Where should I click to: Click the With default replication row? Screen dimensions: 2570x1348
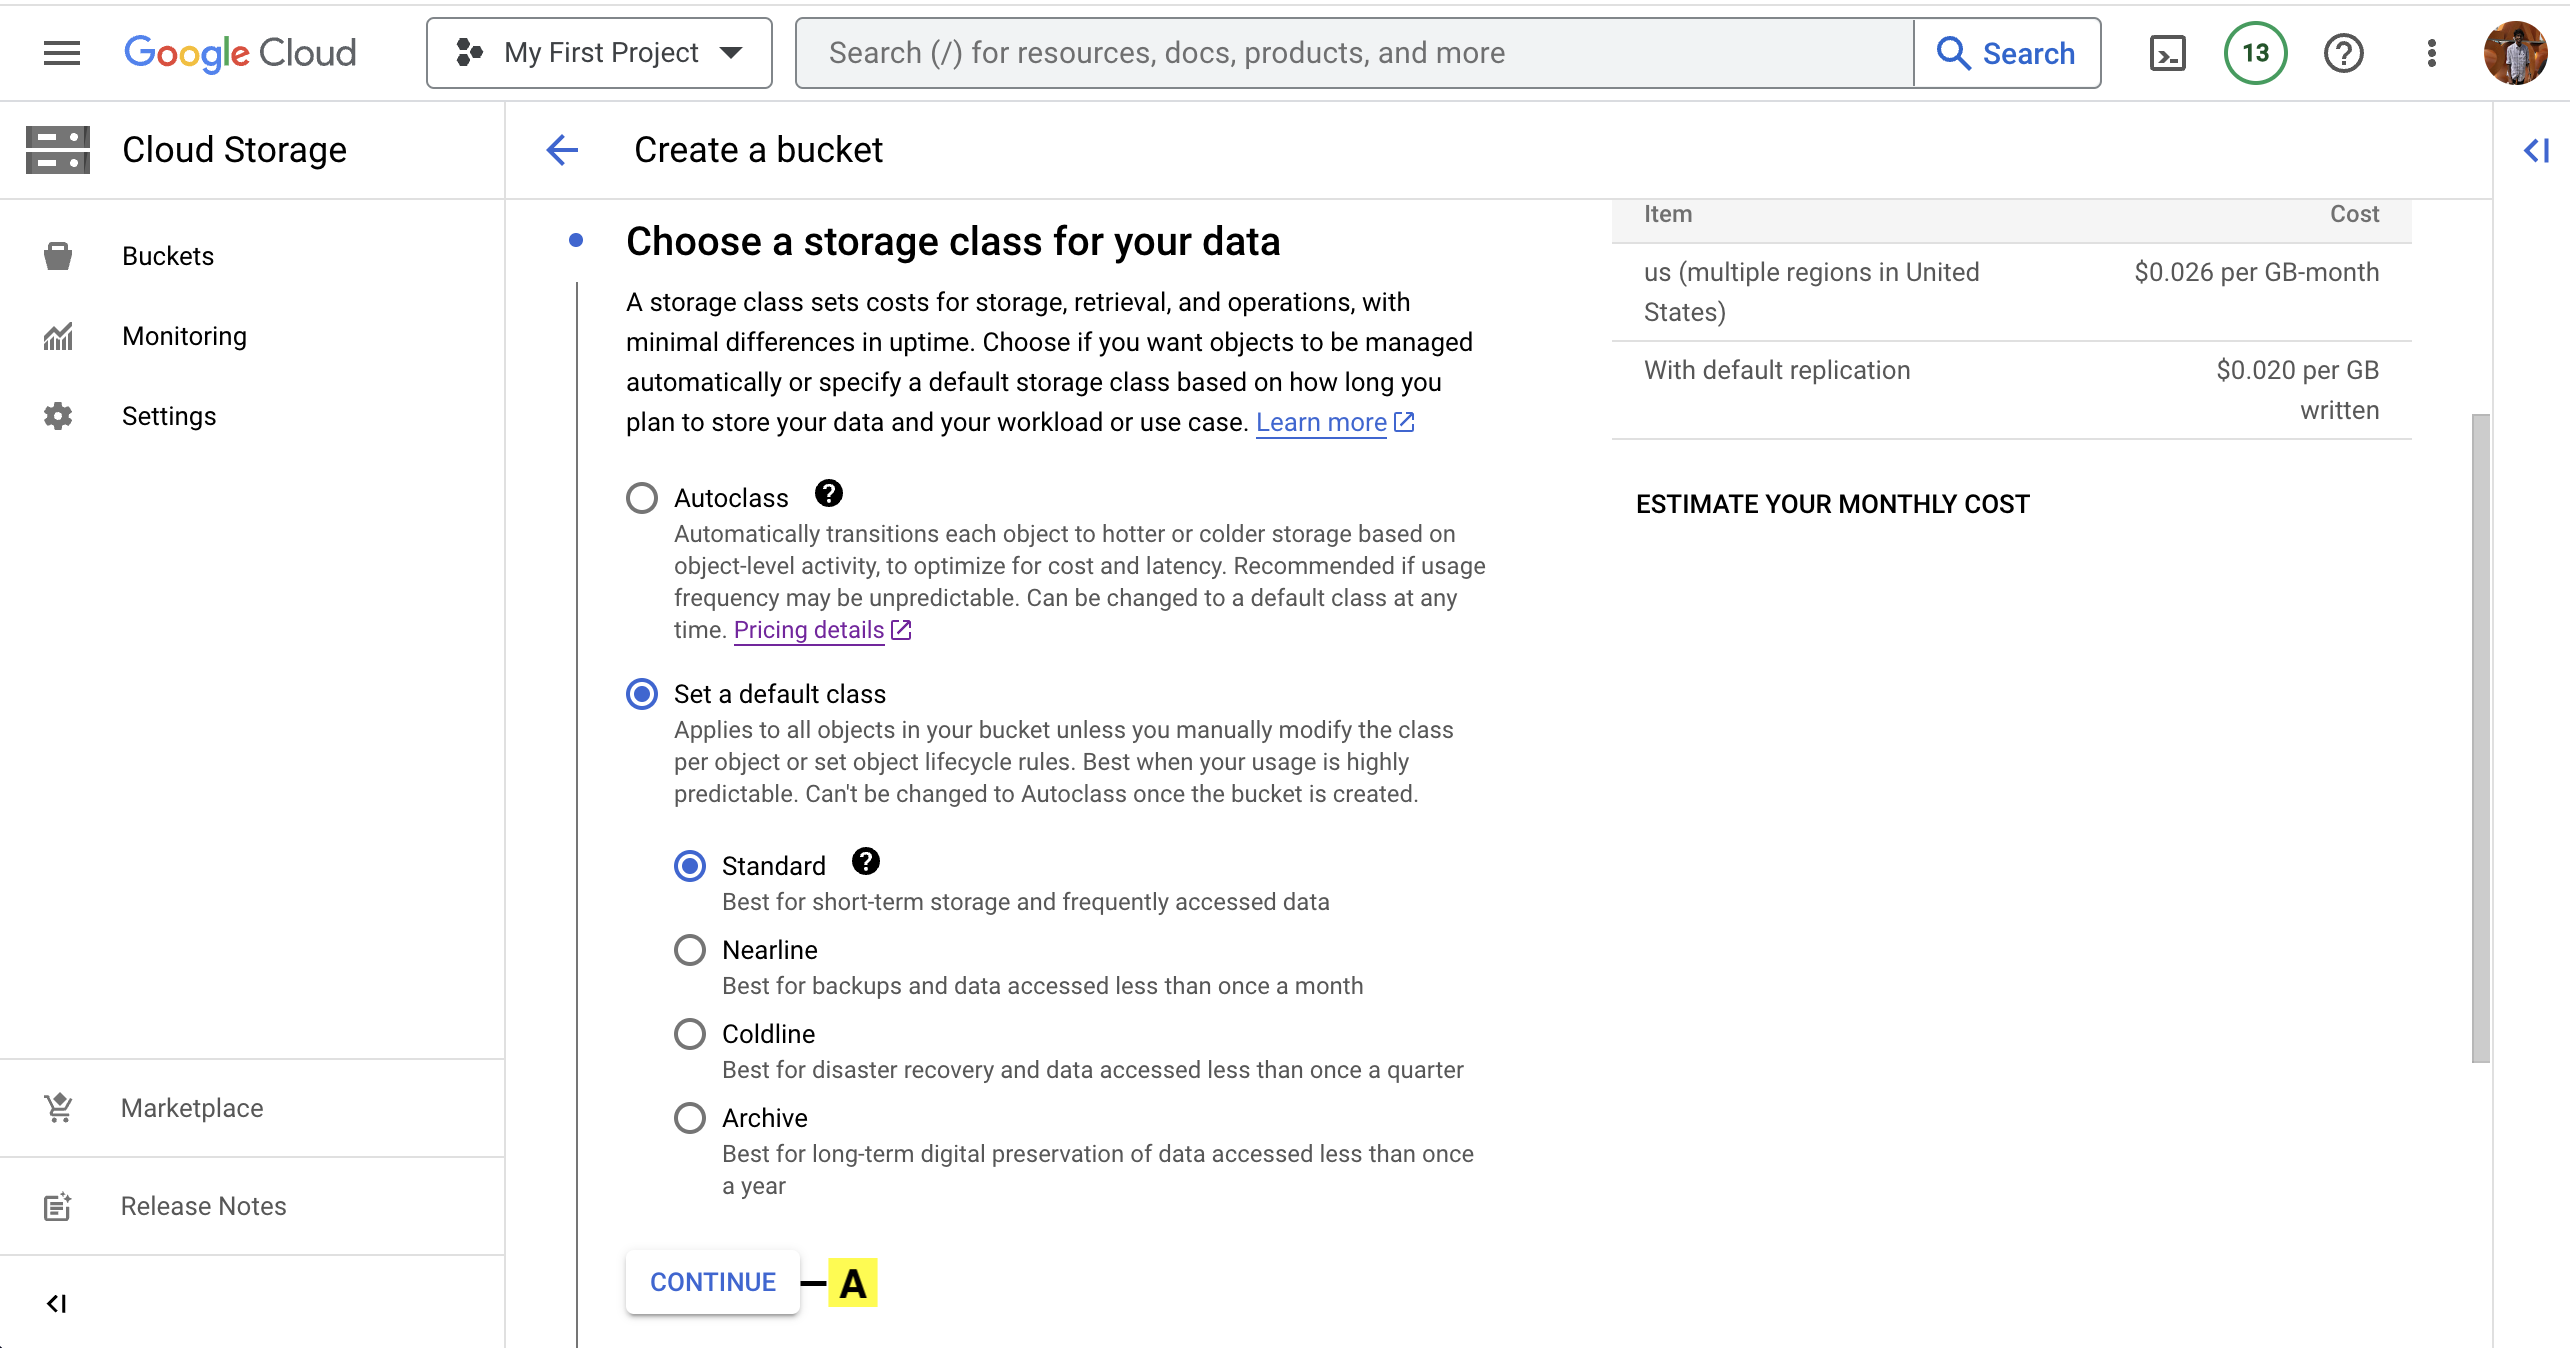click(2012, 390)
